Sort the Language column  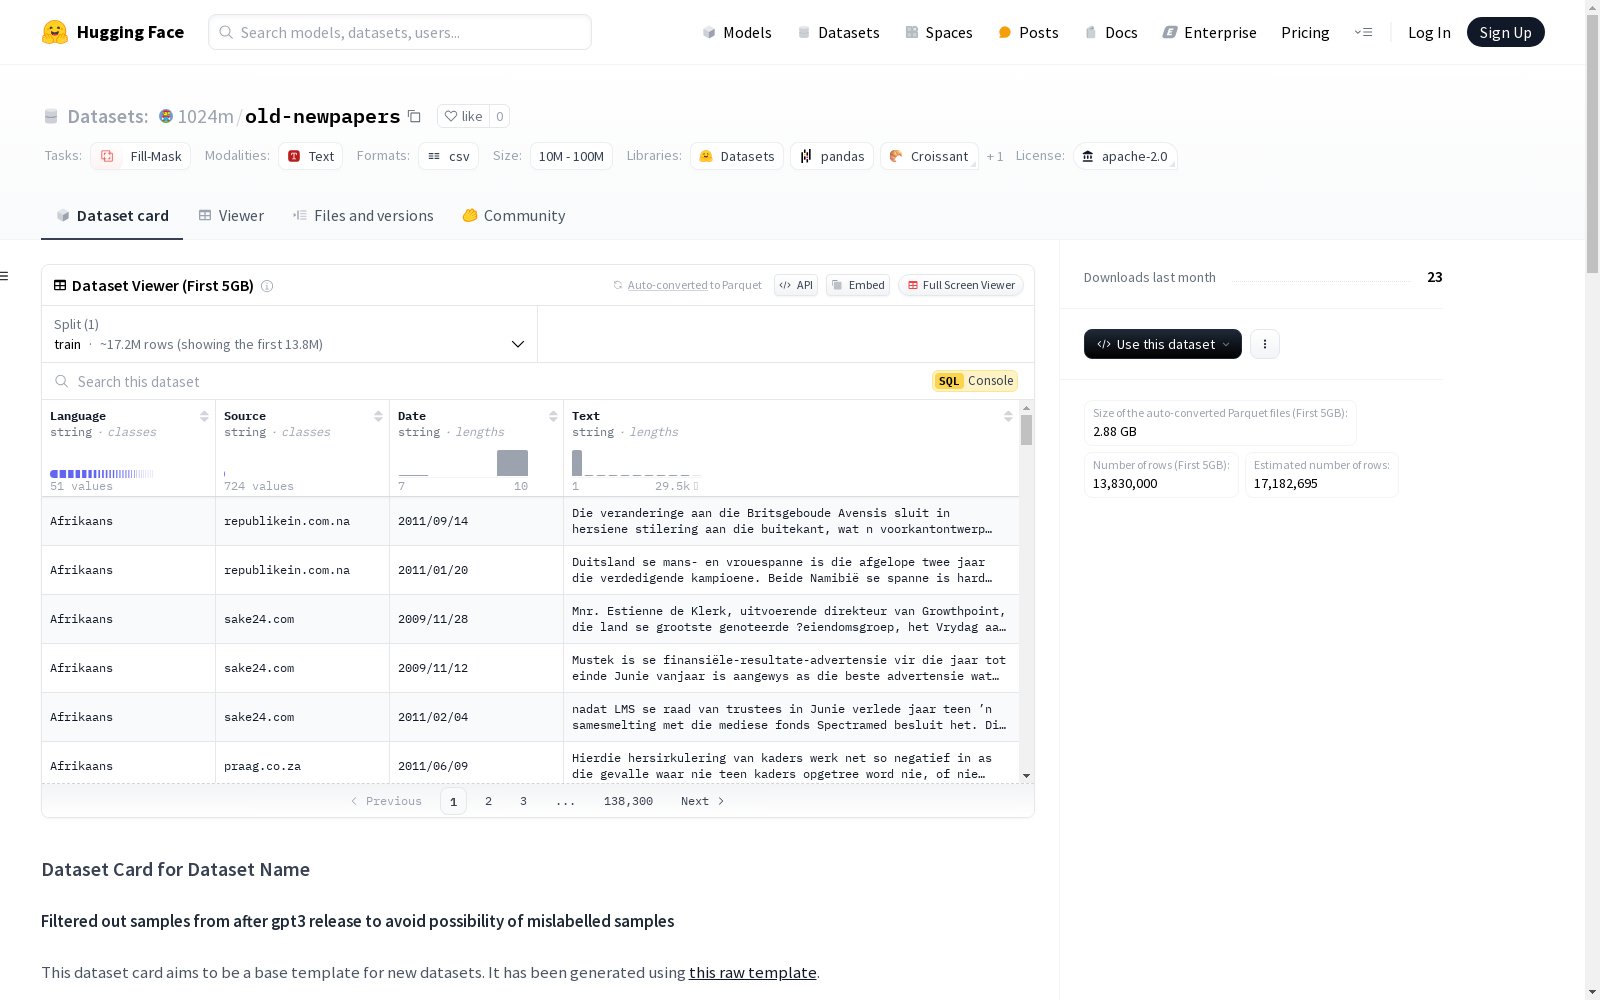coord(204,416)
